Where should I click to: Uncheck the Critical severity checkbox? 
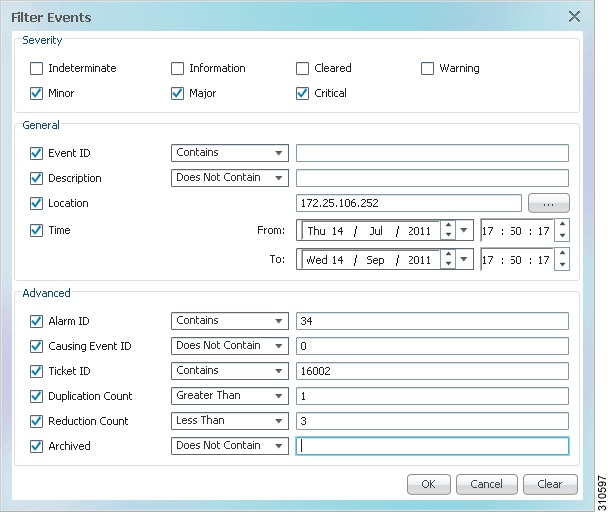tap(302, 94)
